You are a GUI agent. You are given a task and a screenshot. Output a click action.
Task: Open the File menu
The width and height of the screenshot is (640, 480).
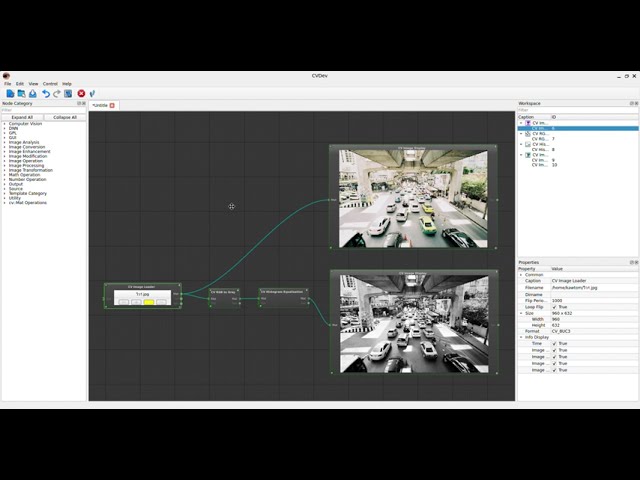coord(8,84)
